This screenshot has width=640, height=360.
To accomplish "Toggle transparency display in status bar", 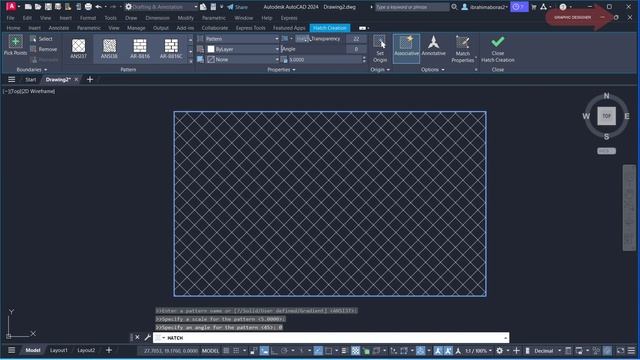I will (x=356, y=351).
